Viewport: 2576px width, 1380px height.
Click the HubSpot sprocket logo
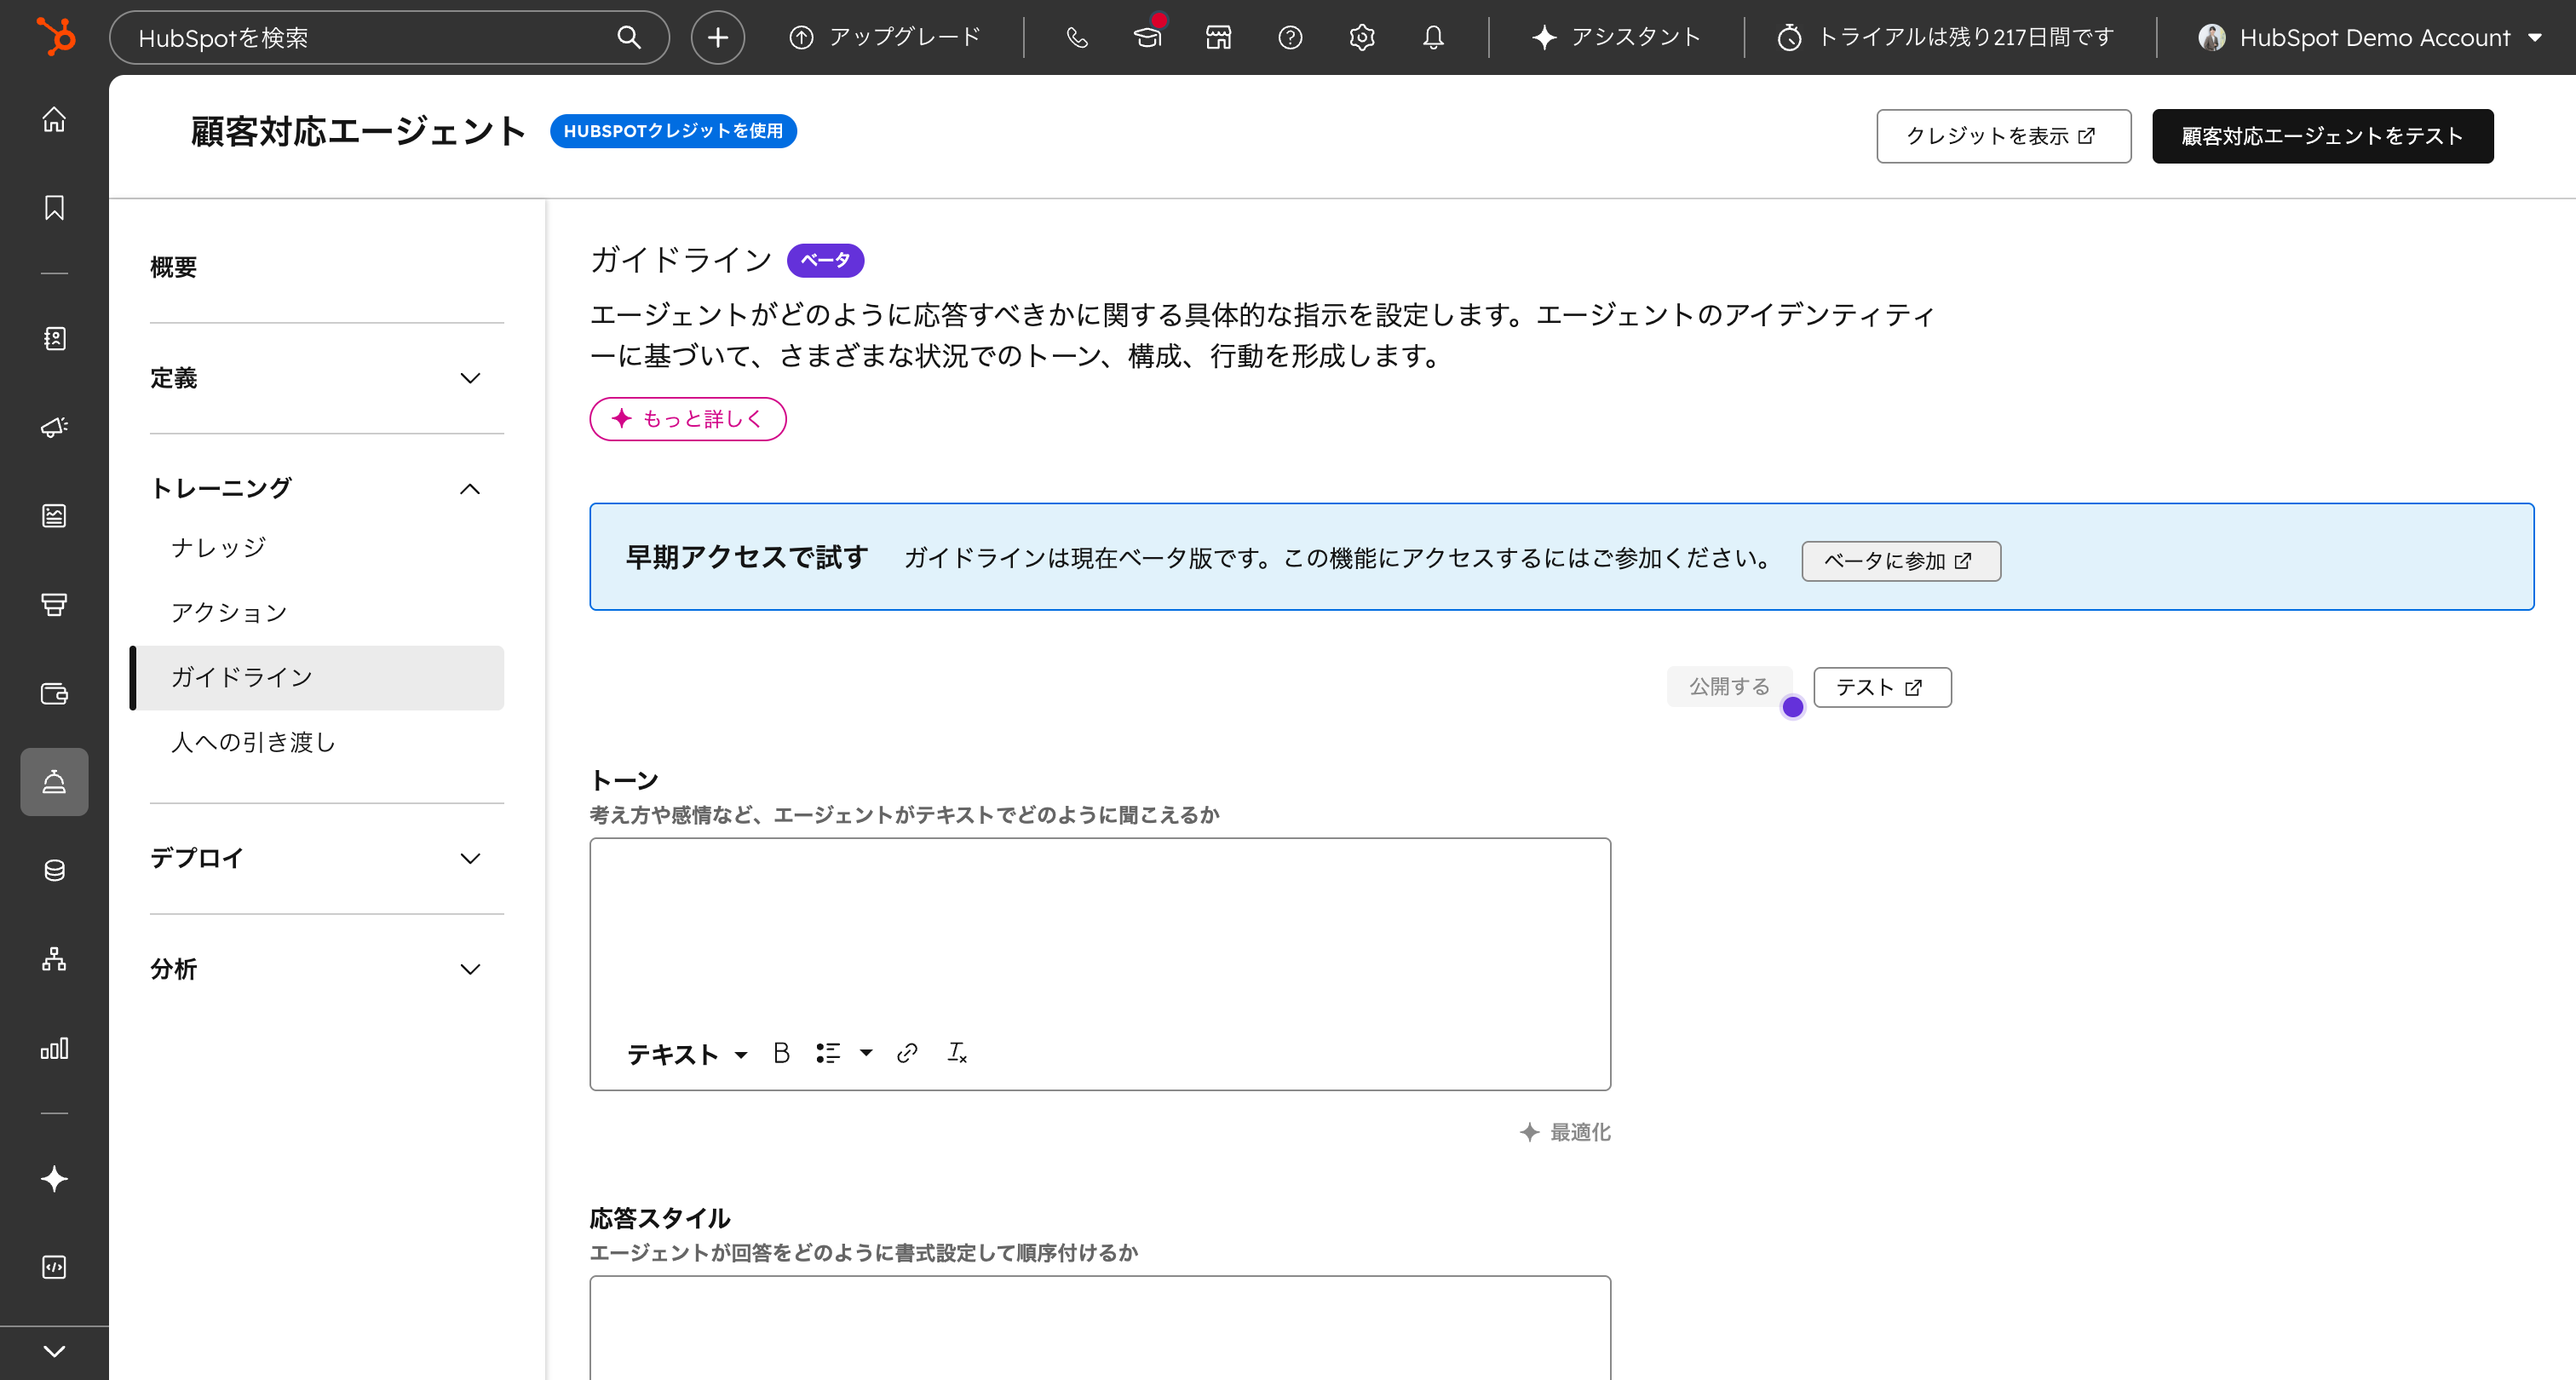pyautogui.click(x=55, y=37)
